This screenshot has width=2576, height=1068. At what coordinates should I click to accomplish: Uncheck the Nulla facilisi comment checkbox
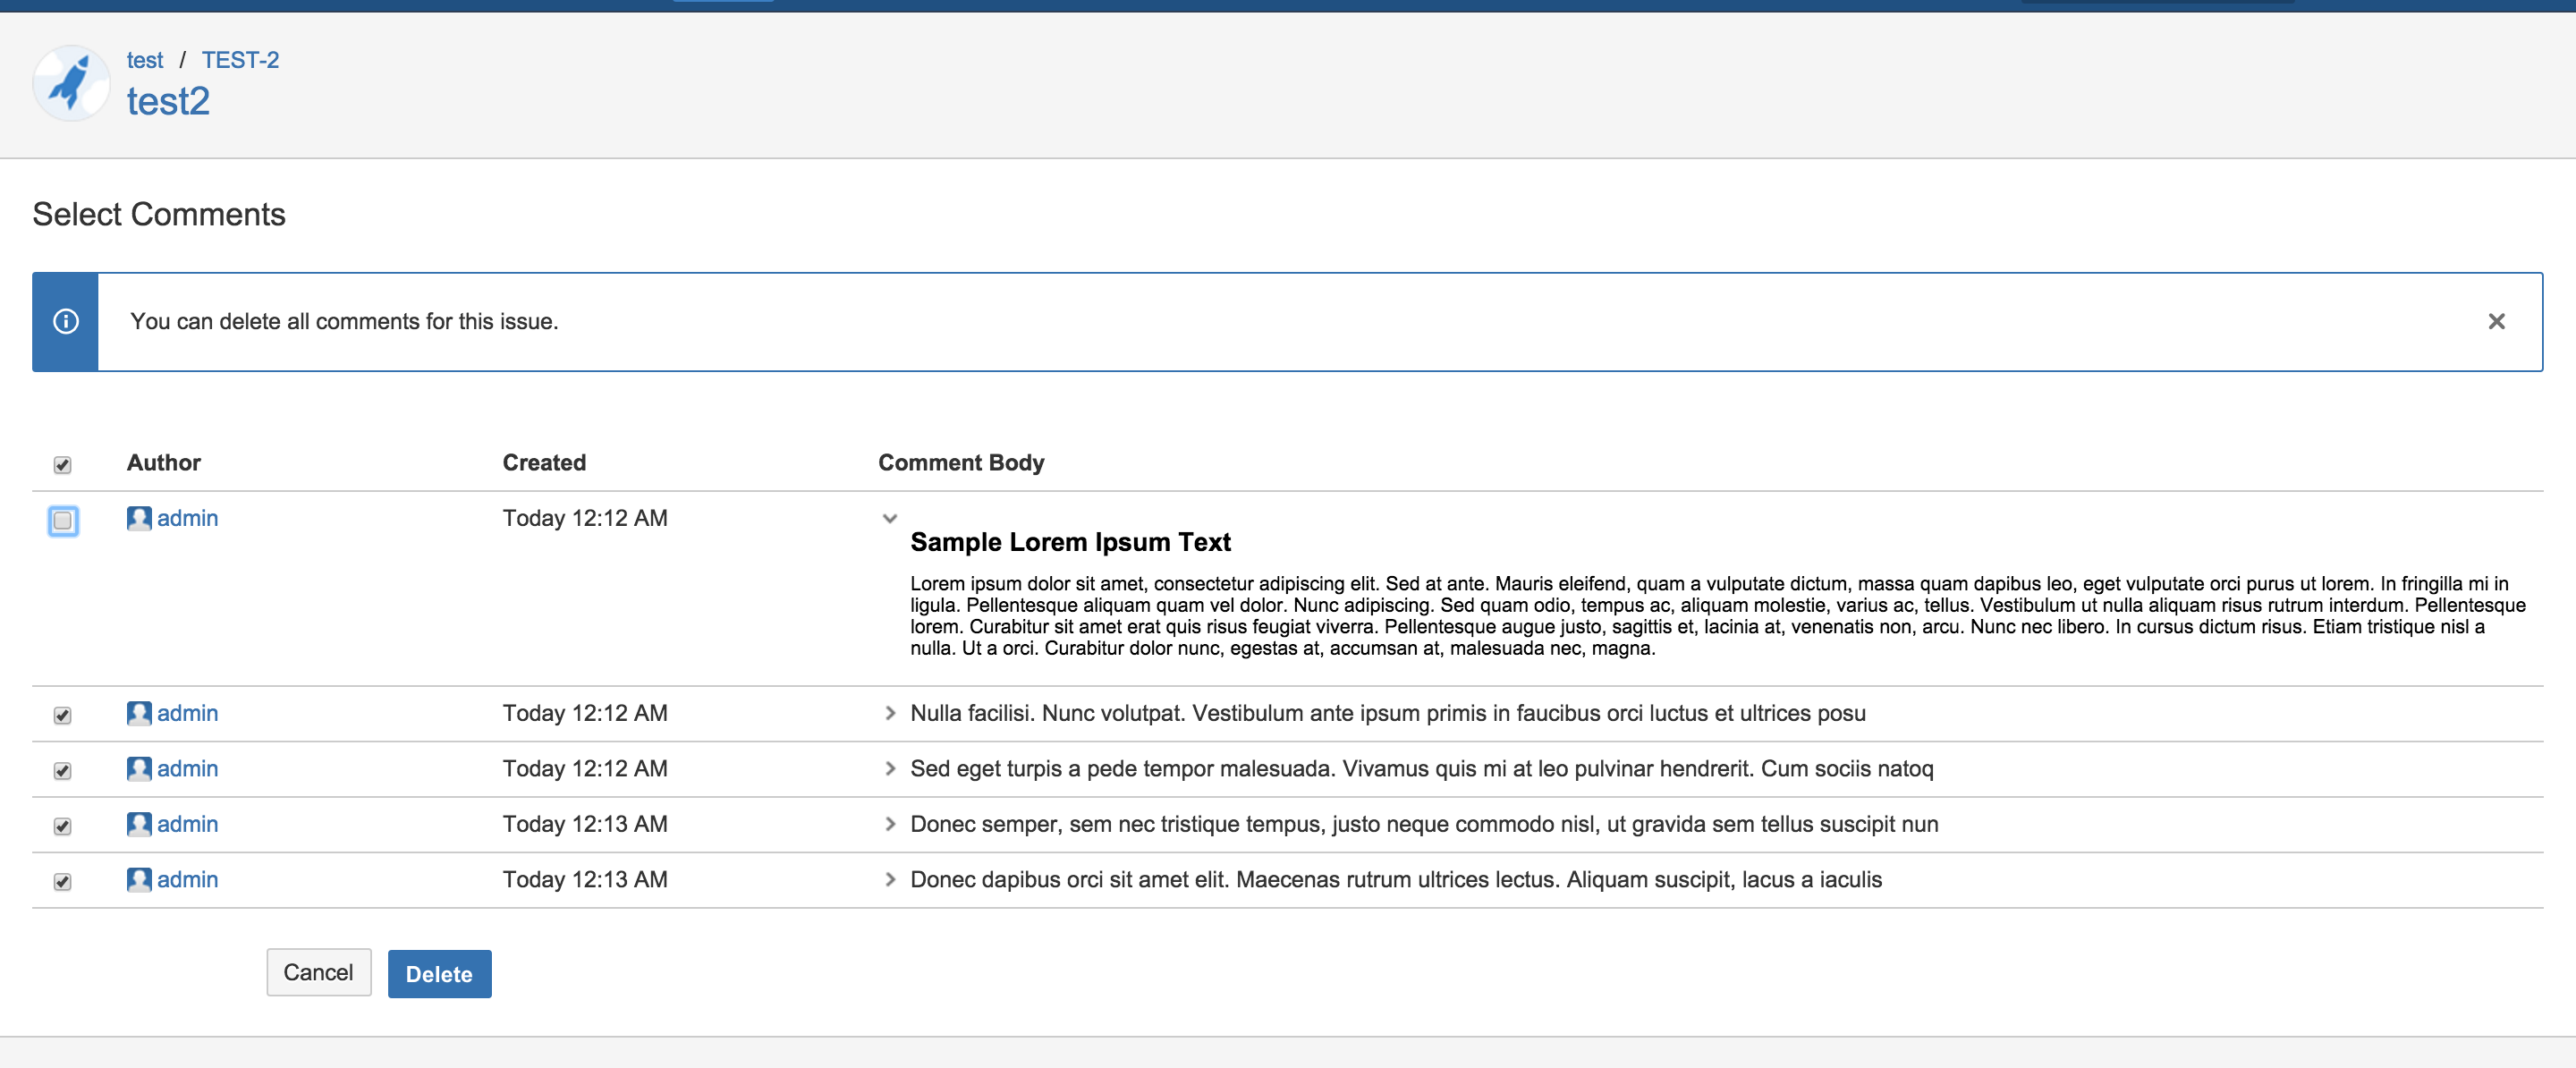click(x=63, y=715)
